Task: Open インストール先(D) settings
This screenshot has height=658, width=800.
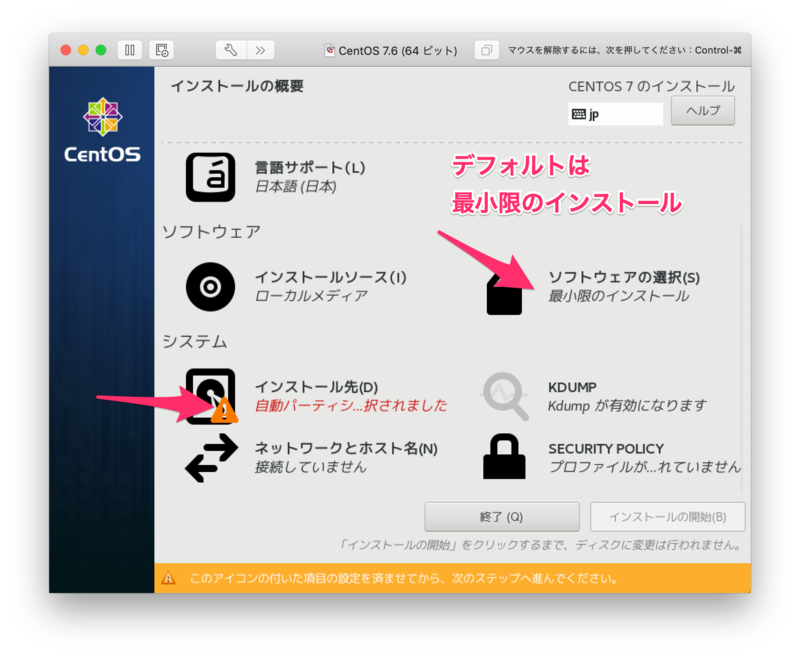Action: click(316, 387)
